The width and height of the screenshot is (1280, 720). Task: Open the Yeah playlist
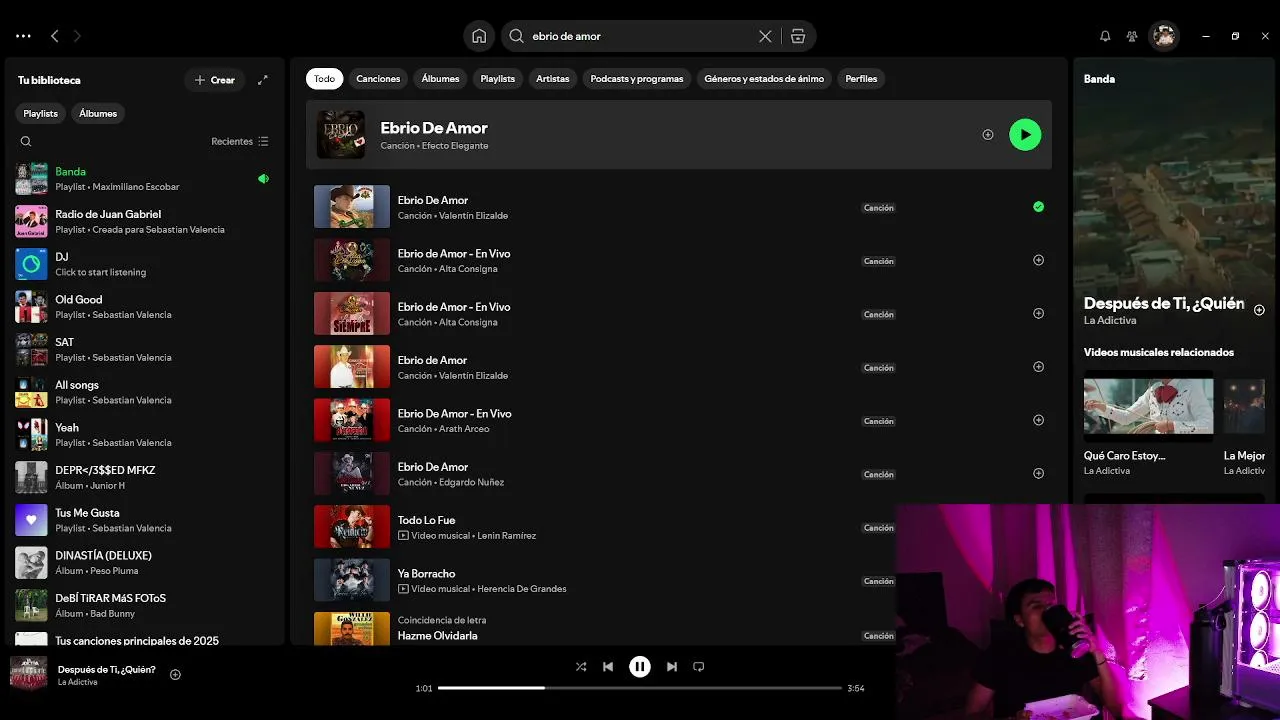click(145, 435)
